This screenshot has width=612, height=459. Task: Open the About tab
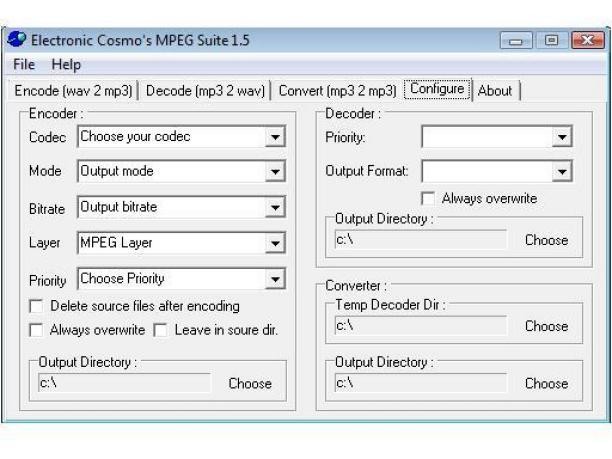click(495, 91)
